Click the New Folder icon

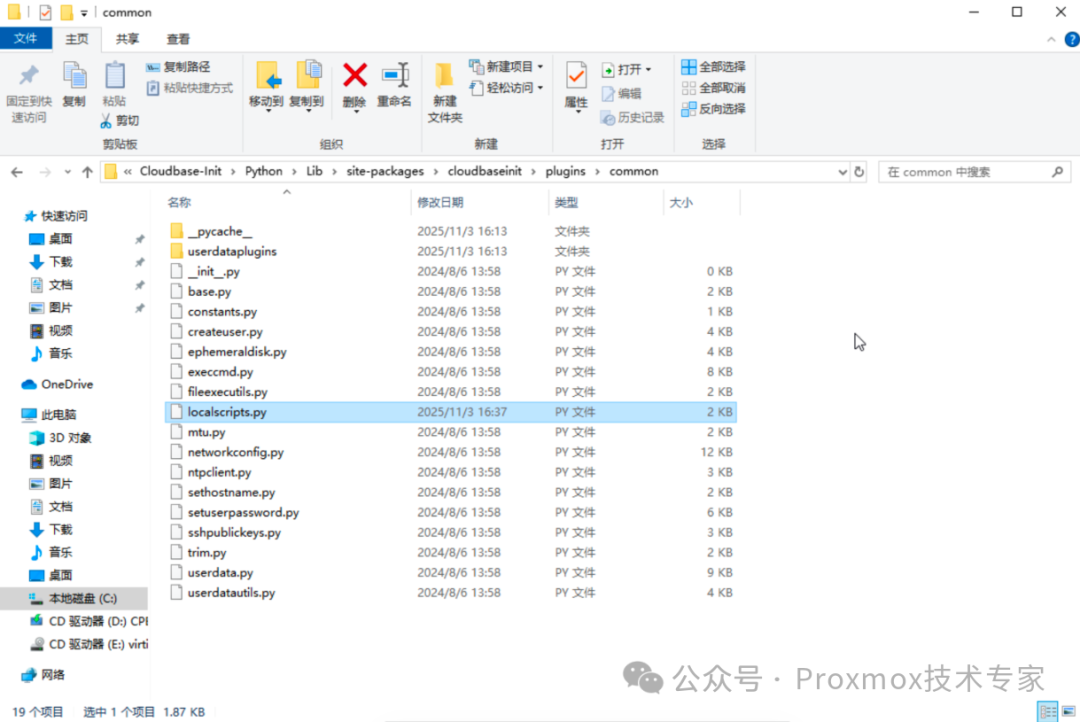click(444, 76)
